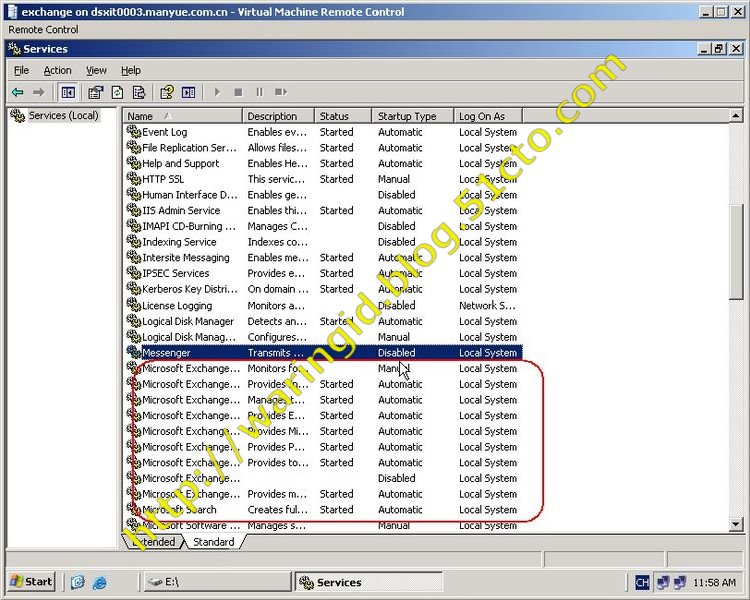Viewport: 750px width, 600px height.
Task: Select Services (Local) tree node
Action: (62, 115)
